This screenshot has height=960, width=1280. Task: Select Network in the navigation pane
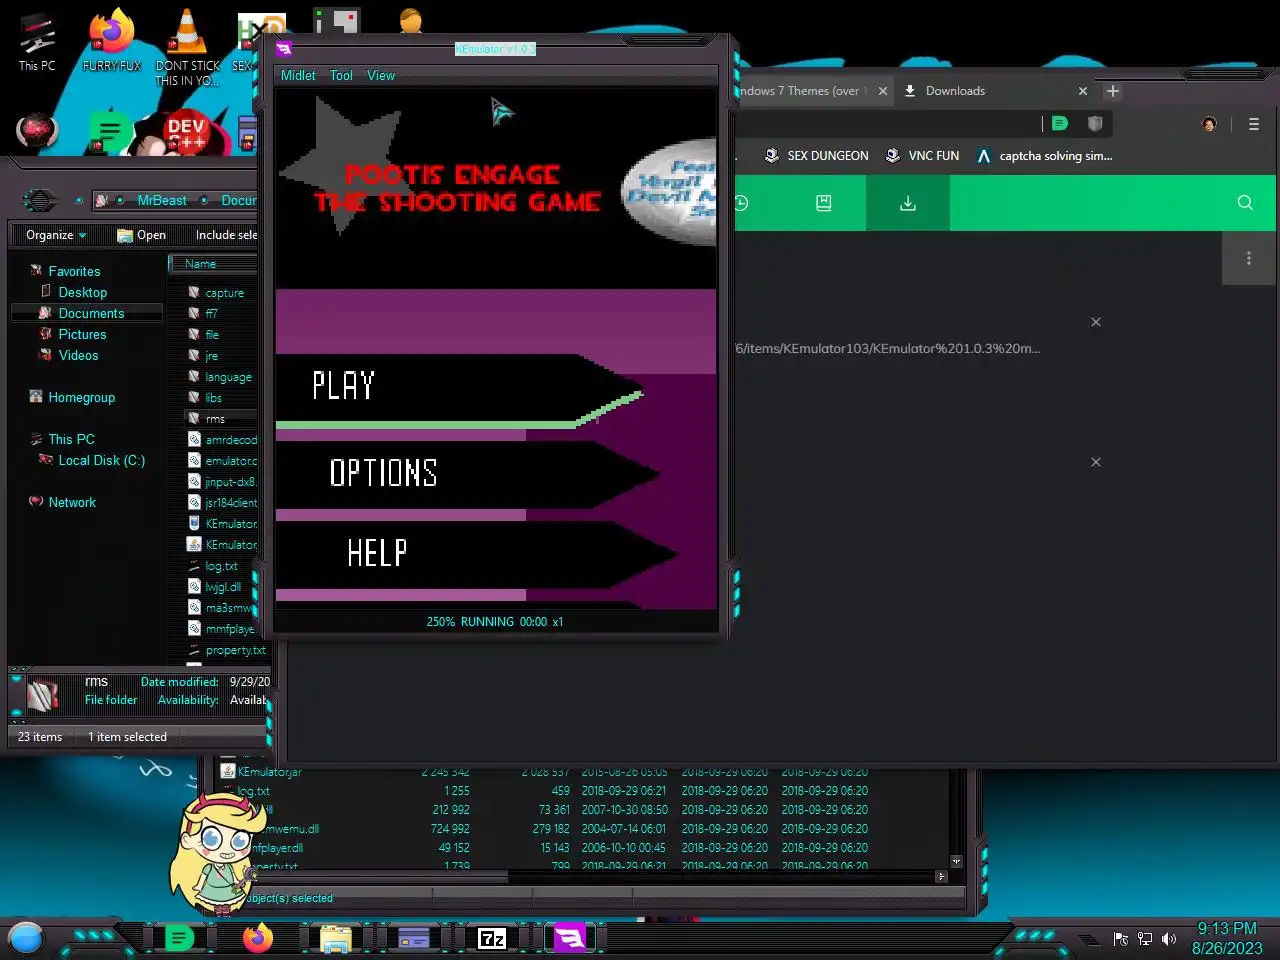tap(72, 502)
